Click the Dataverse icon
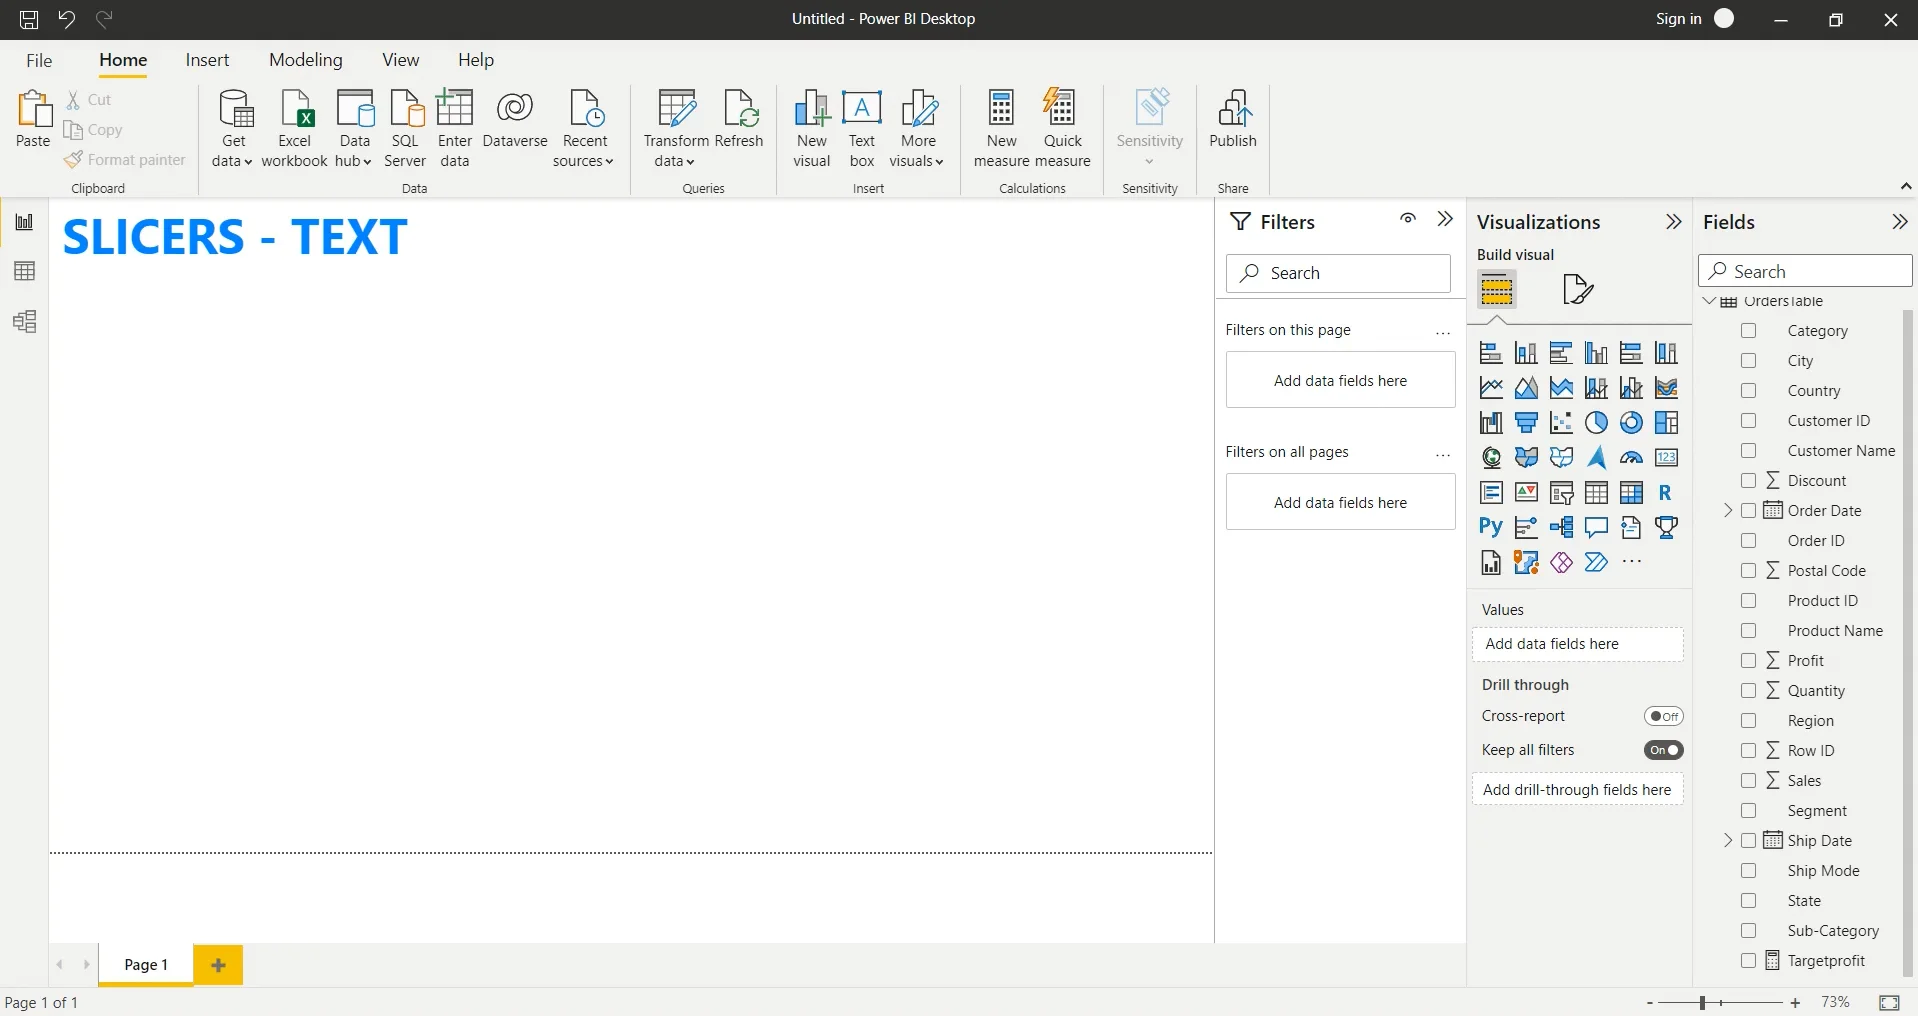The width and height of the screenshot is (1918, 1016). 514,120
